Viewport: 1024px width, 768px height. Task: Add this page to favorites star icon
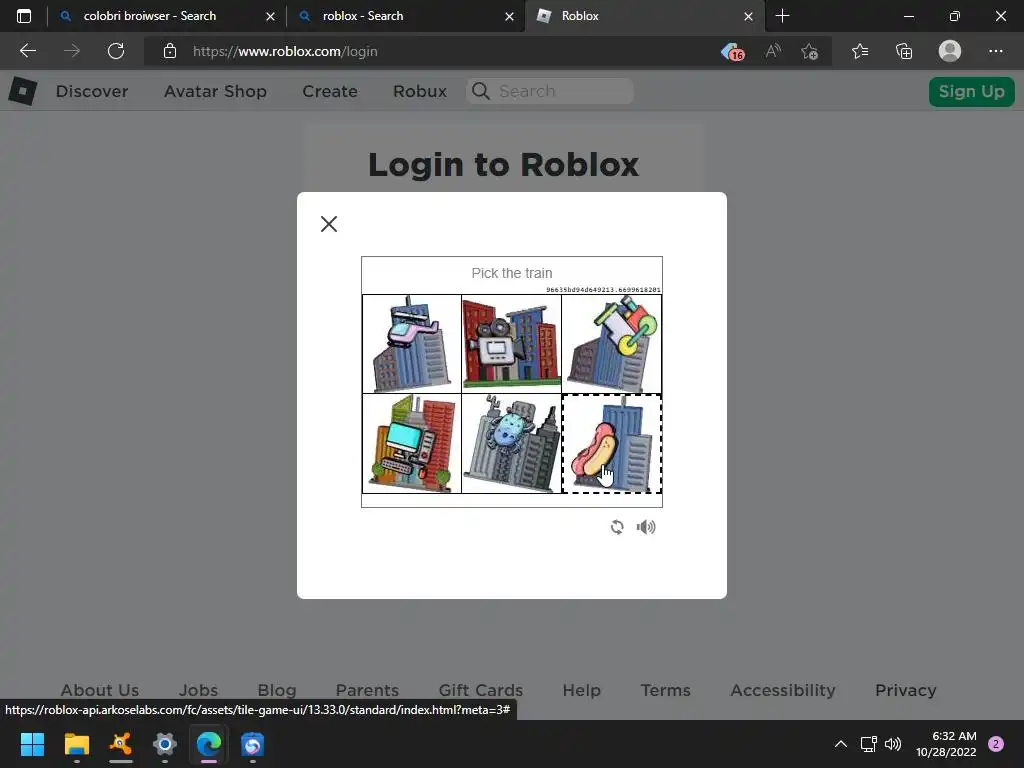[810, 51]
